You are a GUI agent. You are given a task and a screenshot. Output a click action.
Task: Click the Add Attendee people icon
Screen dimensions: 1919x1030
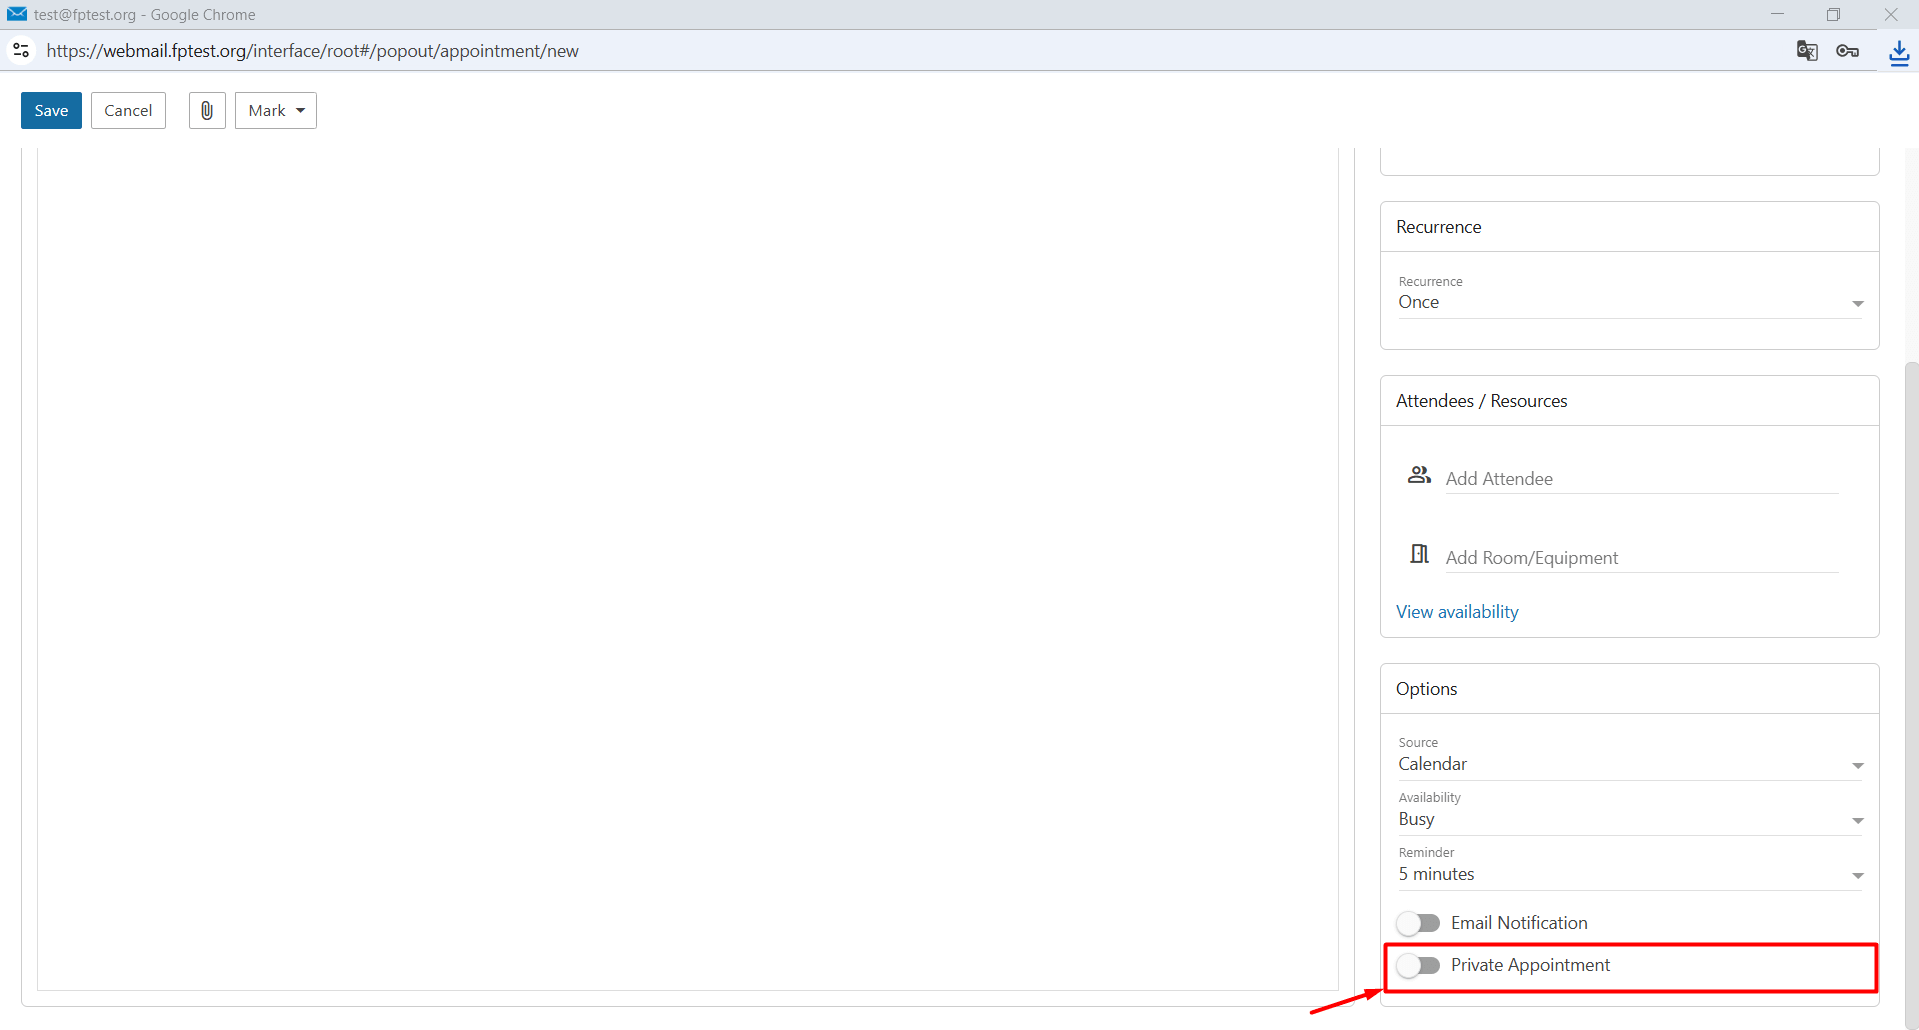click(x=1419, y=475)
